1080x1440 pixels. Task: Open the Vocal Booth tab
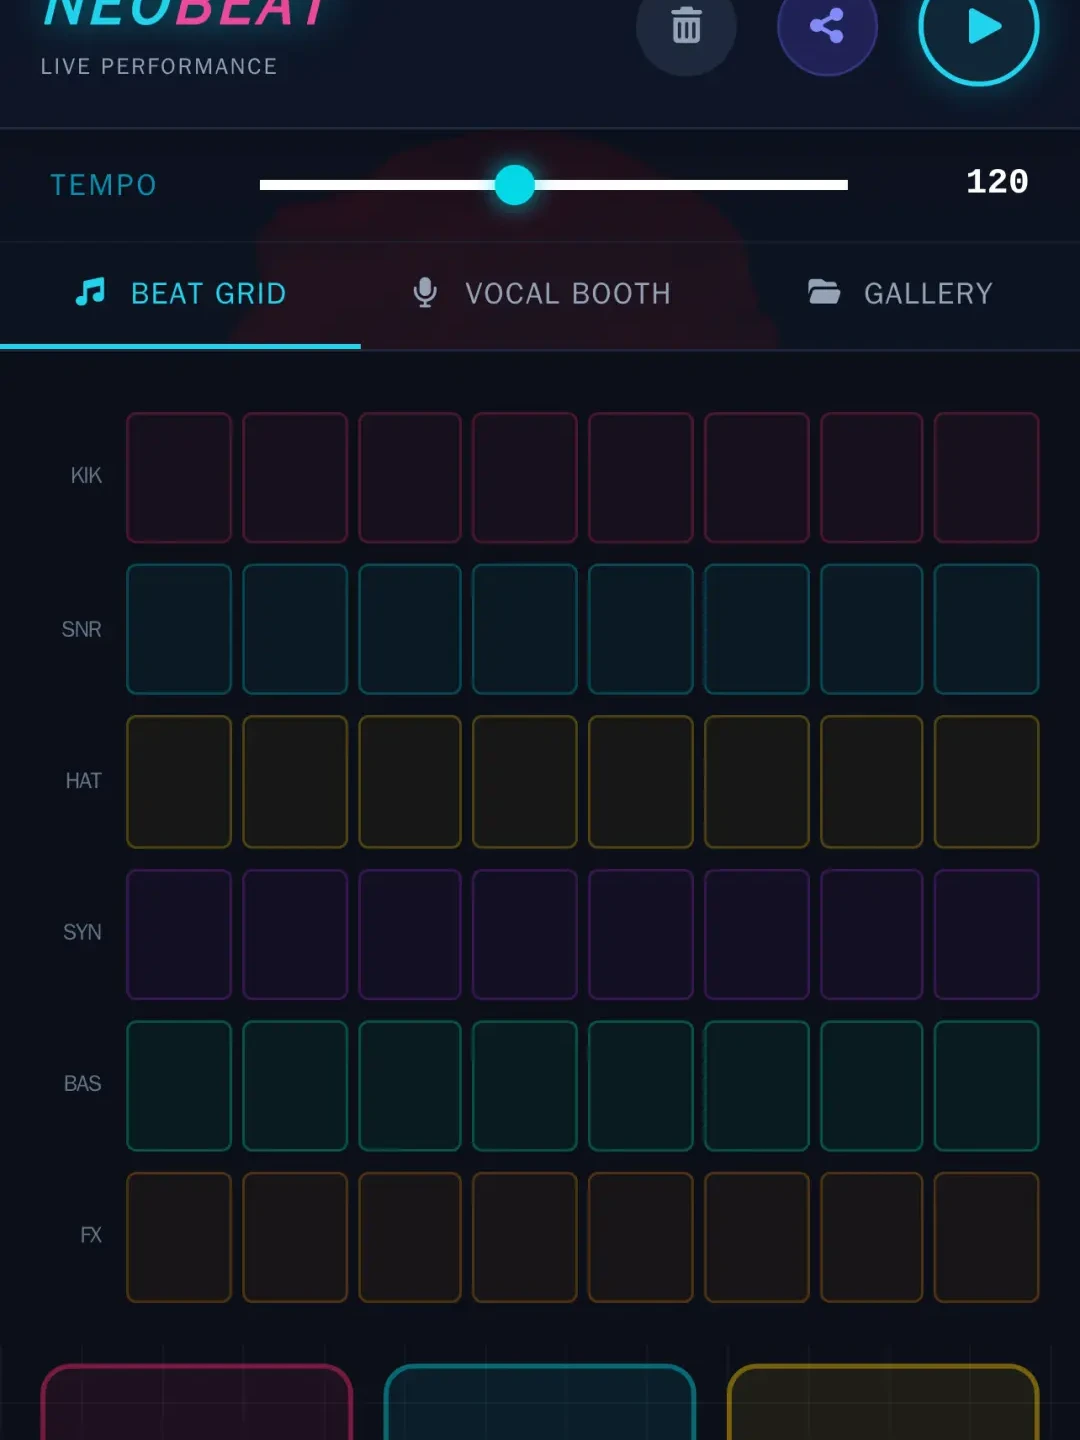541,293
